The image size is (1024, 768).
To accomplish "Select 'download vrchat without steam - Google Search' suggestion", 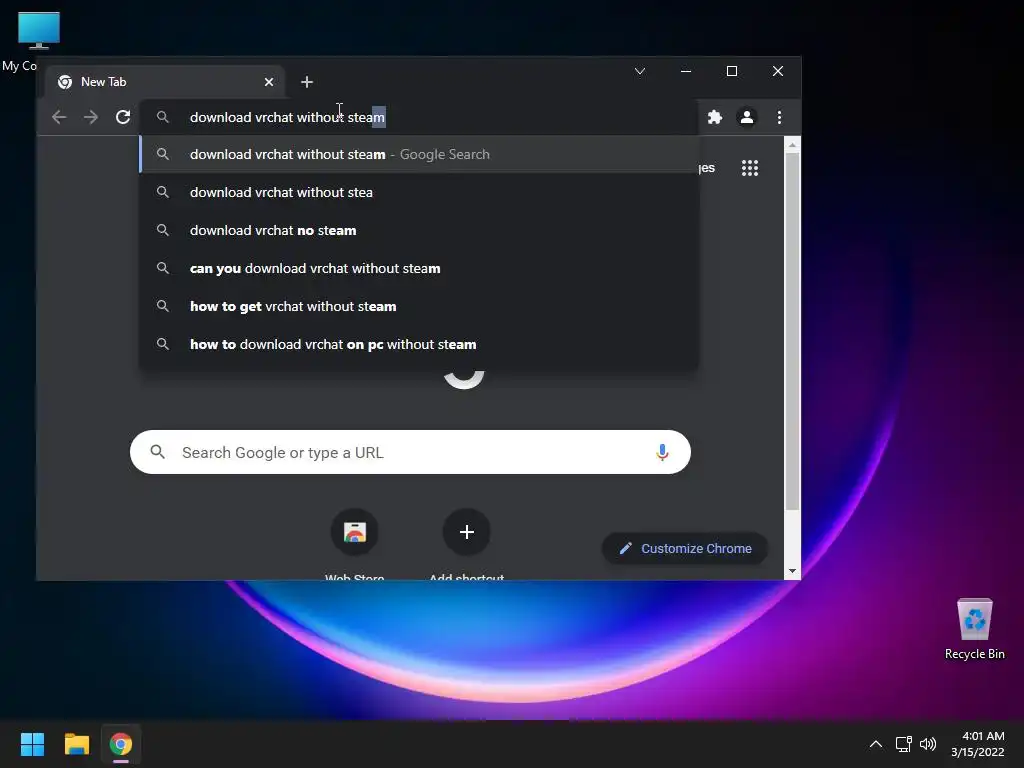I will click(x=419, y=155).
